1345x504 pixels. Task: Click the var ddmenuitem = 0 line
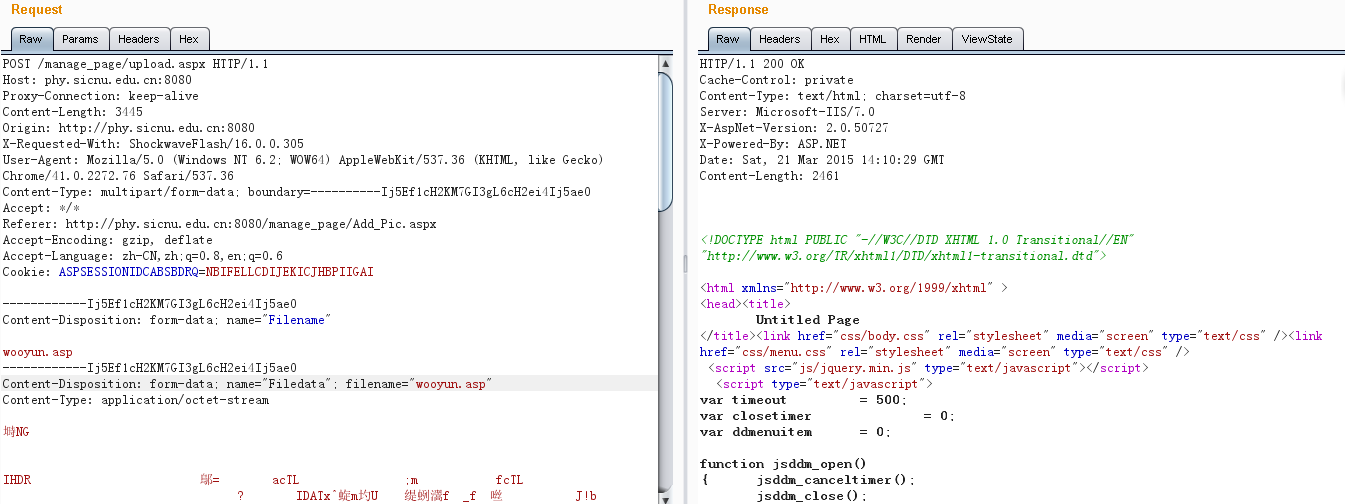click(795, 432)
